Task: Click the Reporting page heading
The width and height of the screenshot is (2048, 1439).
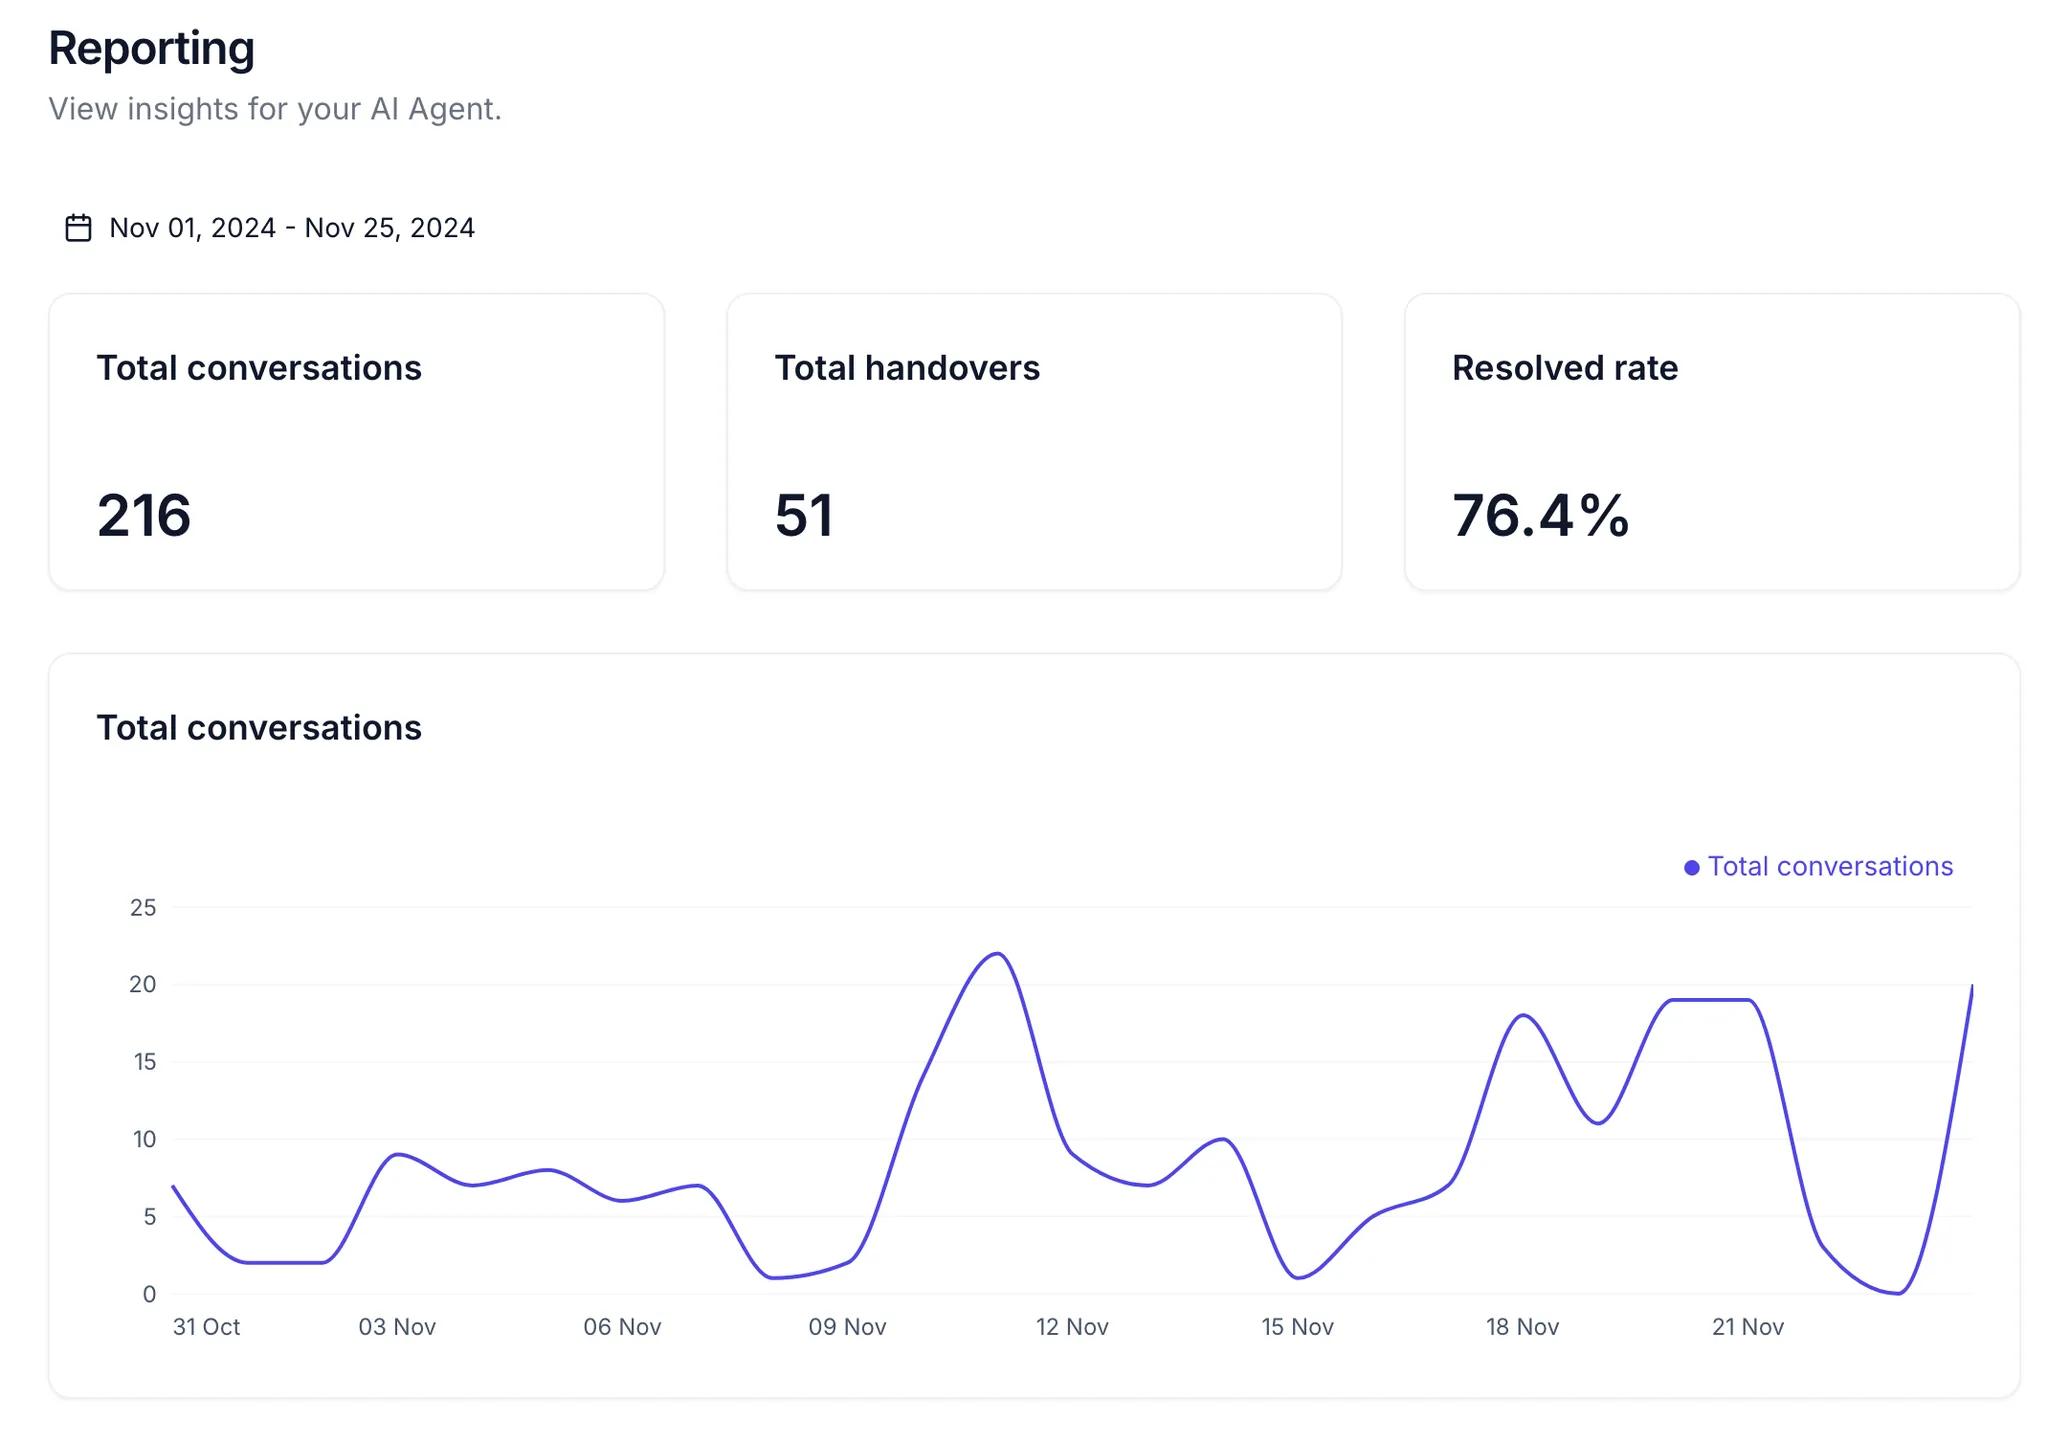Action: (x=151, y=48)
